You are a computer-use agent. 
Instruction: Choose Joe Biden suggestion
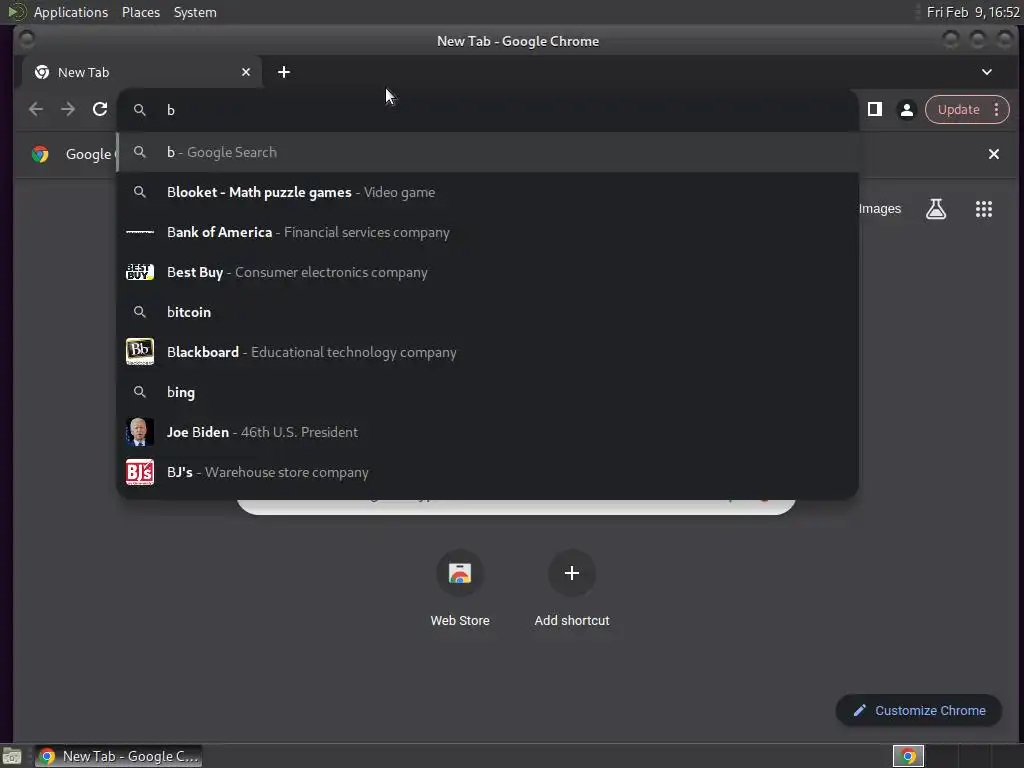(x=487, y=432)
